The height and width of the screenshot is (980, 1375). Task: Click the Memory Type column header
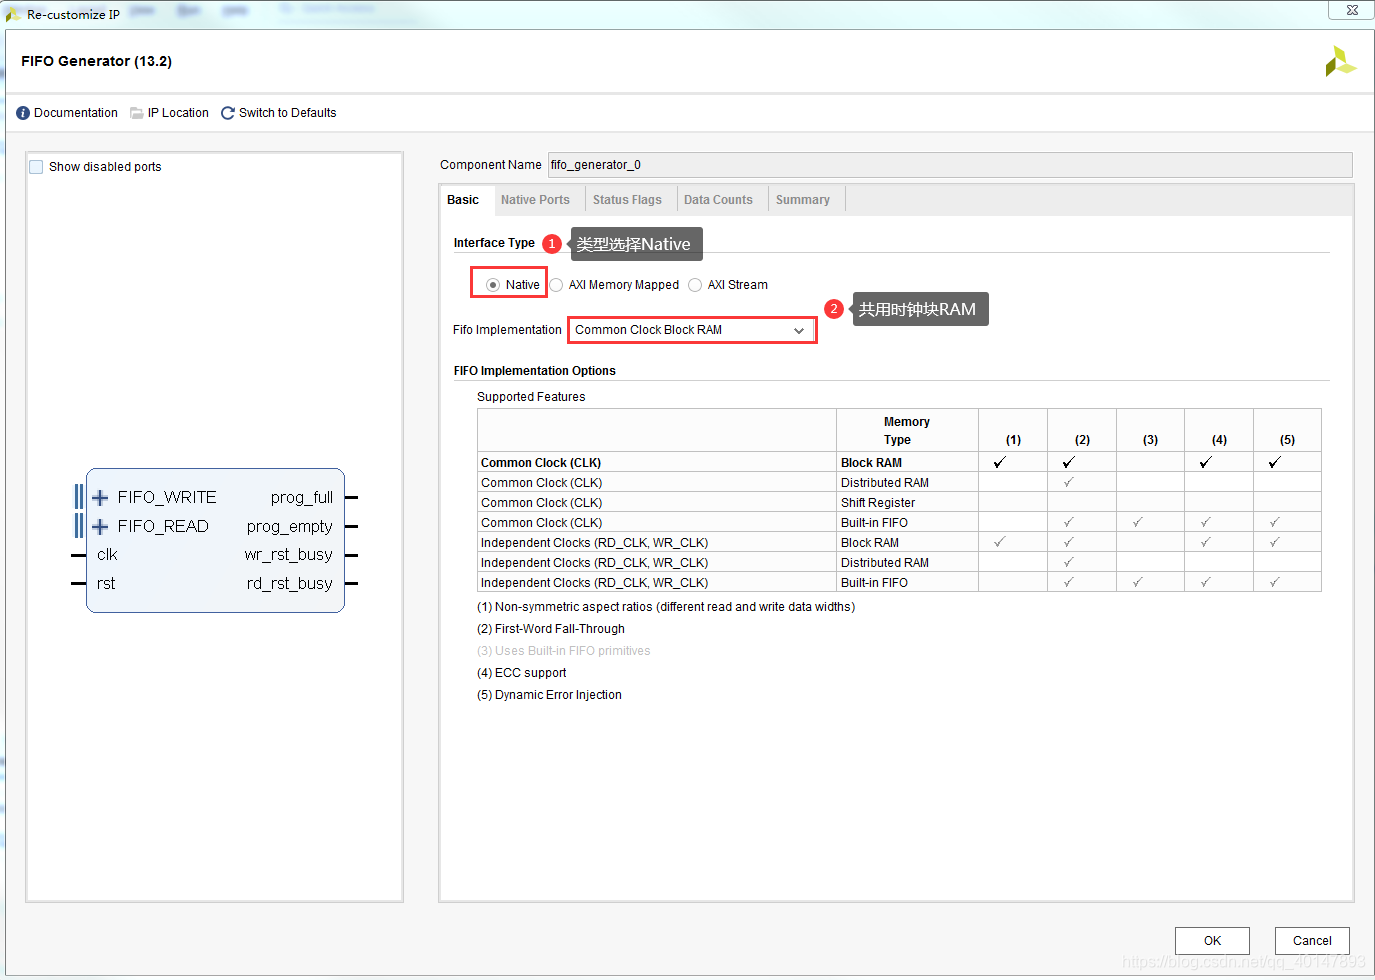pos(907,431)
